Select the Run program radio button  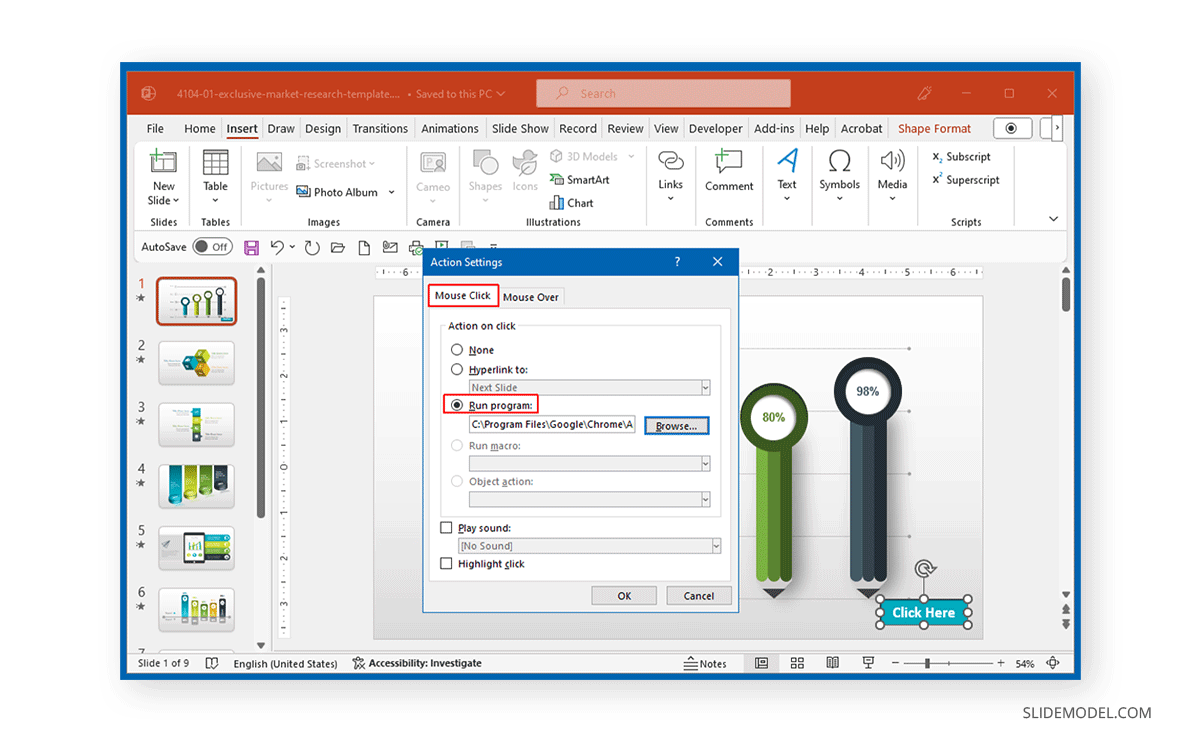(x=457, y=405)
